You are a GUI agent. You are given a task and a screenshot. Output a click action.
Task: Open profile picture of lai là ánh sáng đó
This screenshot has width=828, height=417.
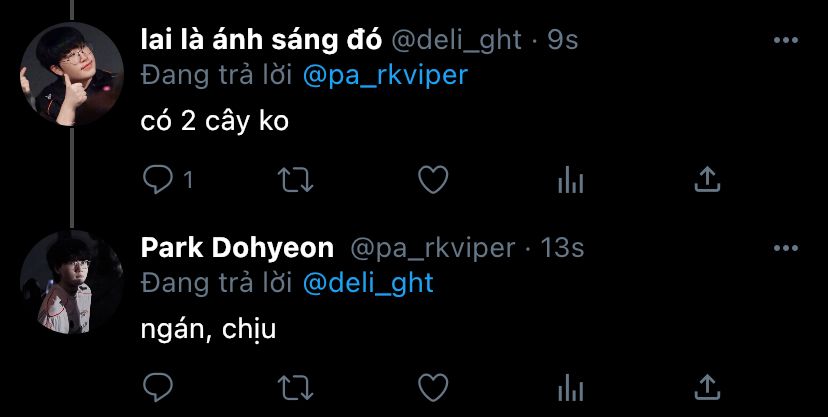tap(72, 74)
